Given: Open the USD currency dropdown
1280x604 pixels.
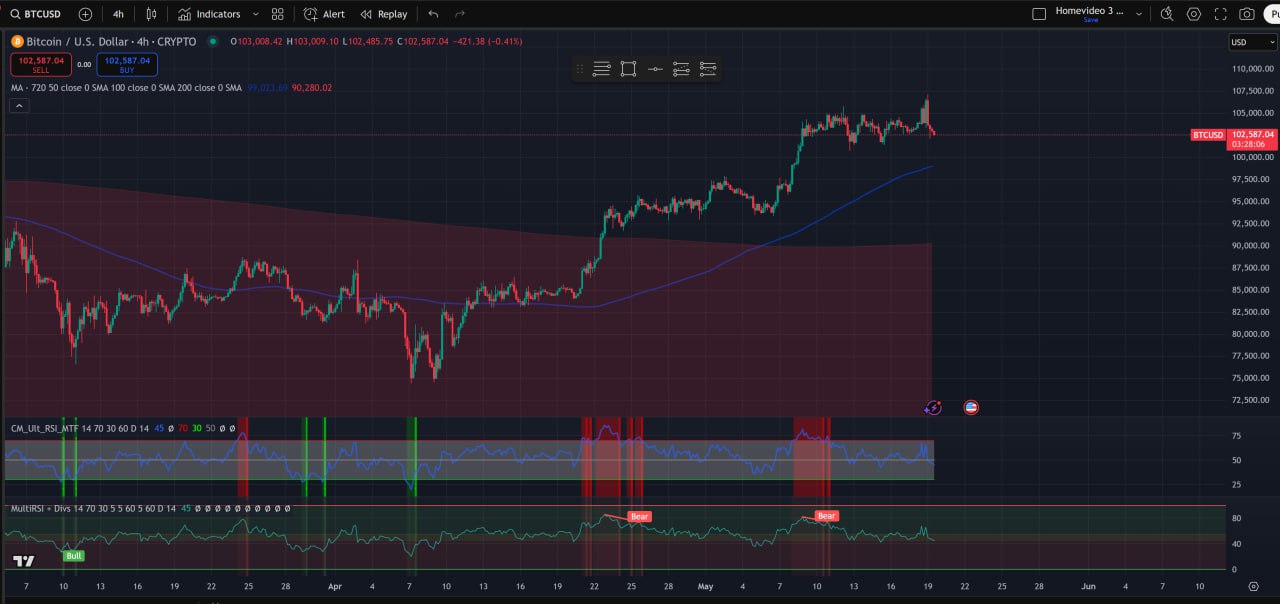Looking at the screenshot, I should (1252, 42).
